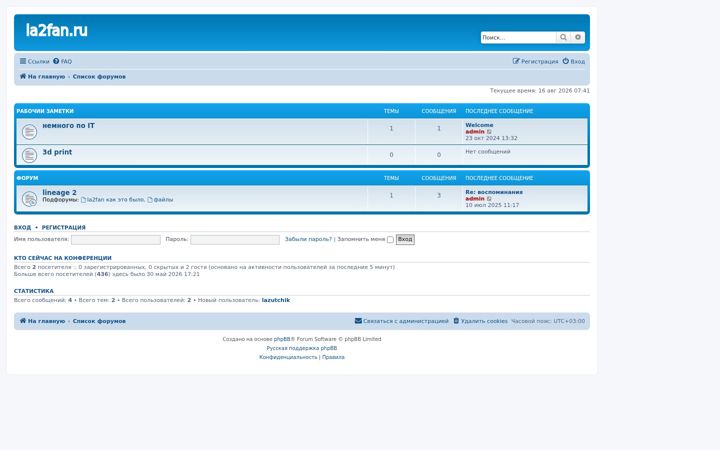720x450 pixels.
Task: Click the СТАТИСТИКА heading
Action: click(34, 291)
